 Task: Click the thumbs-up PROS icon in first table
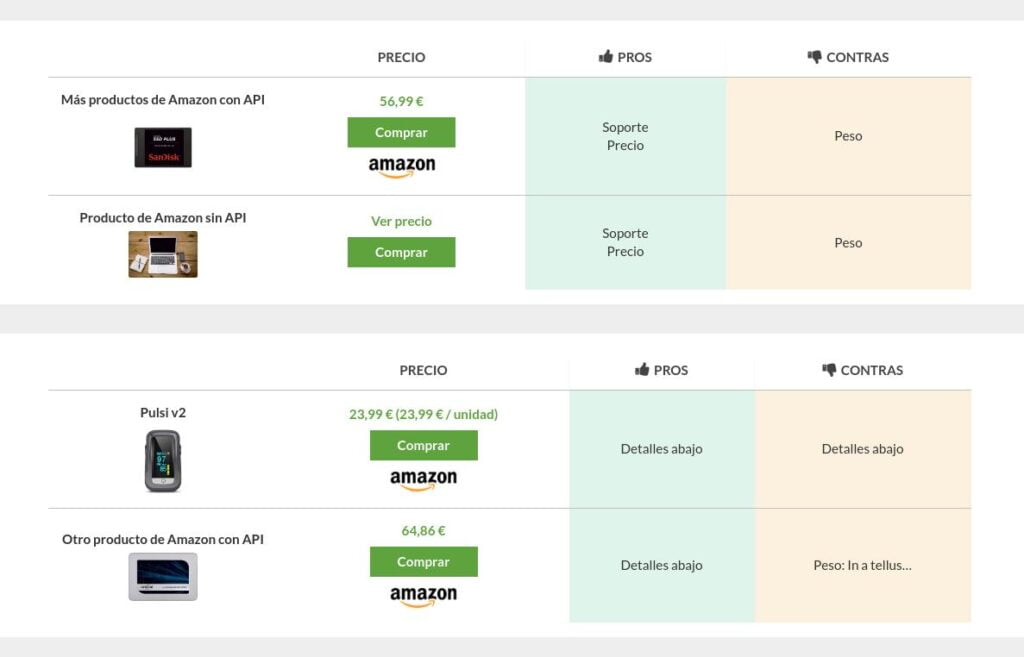(x=605, y=56)
